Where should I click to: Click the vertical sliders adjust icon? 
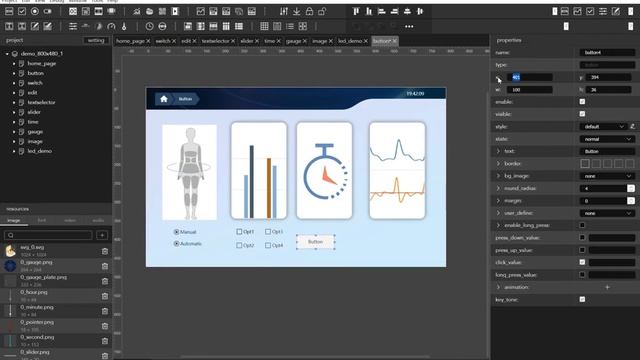pos(284,11)
